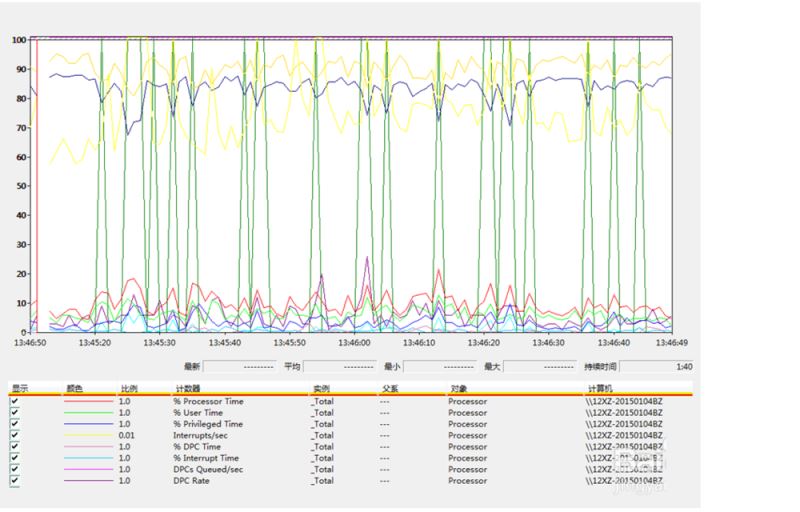Toggle the % User Time display checkbox
Viewport: 800px width, 512px height.
[x=15, y=412]
